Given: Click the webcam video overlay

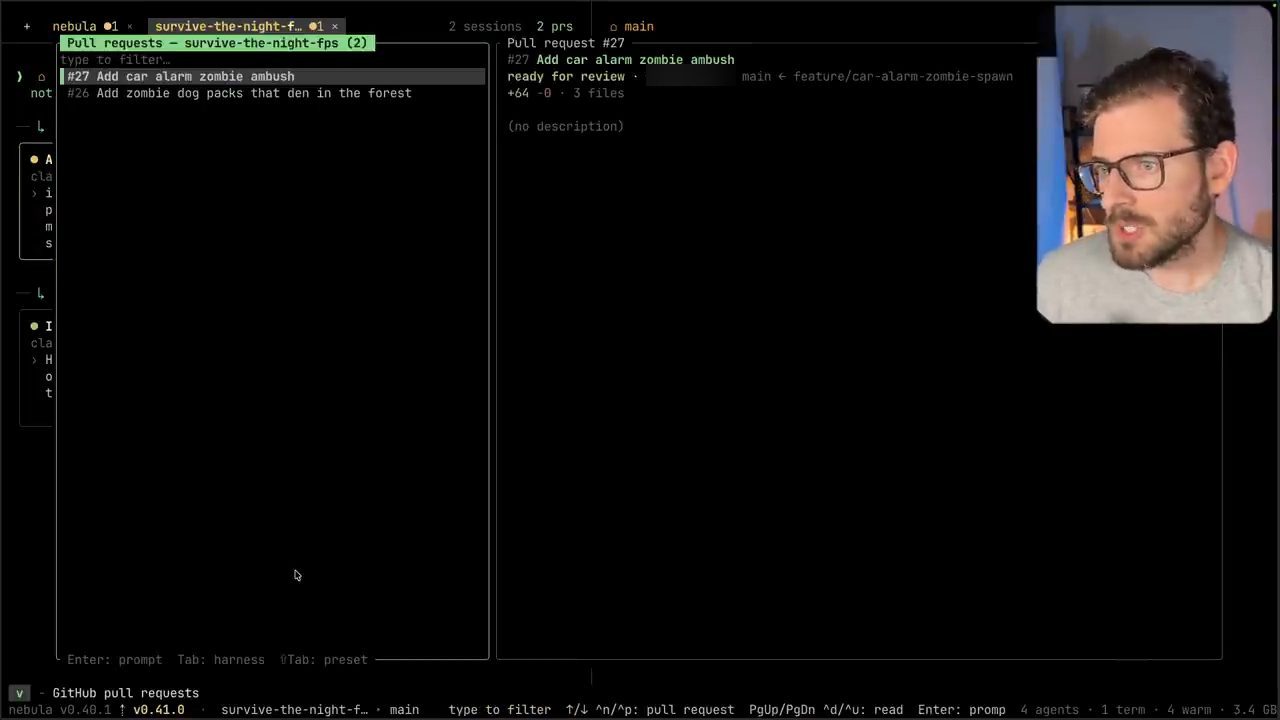Looking at the screenshot, I should 1155,166.
